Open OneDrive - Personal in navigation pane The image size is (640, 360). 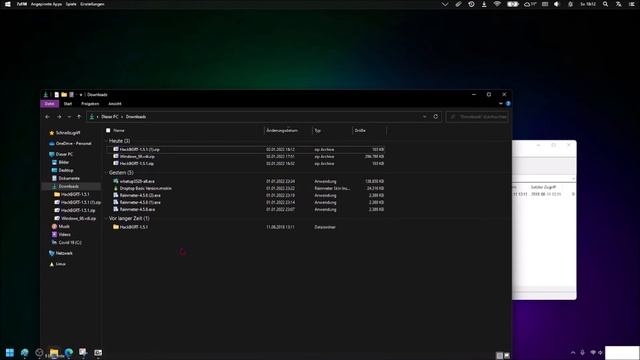(70, 144)
